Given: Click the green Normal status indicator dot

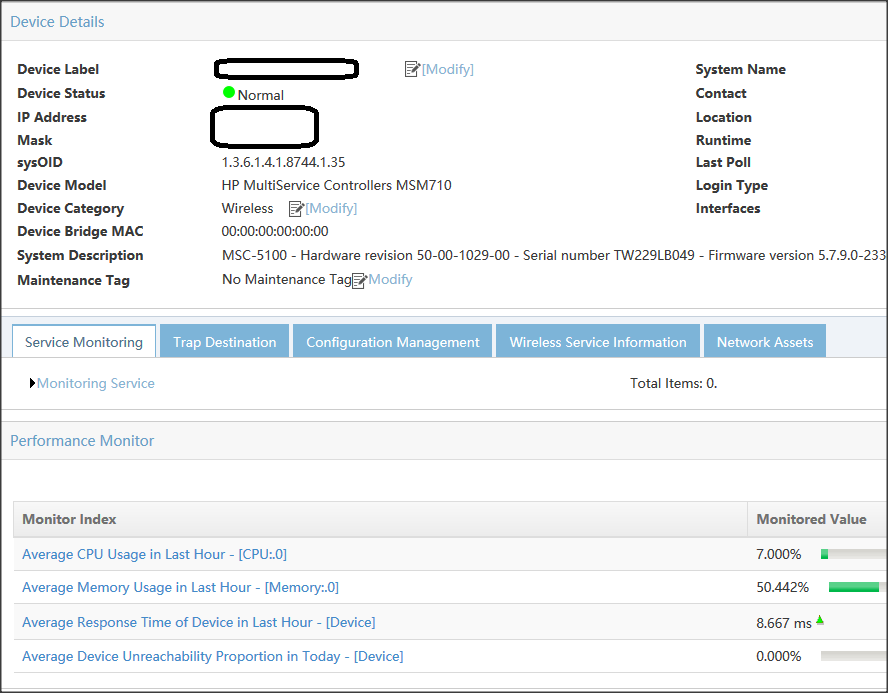Looking at the screenshot, I should click(x=229, y=92).
